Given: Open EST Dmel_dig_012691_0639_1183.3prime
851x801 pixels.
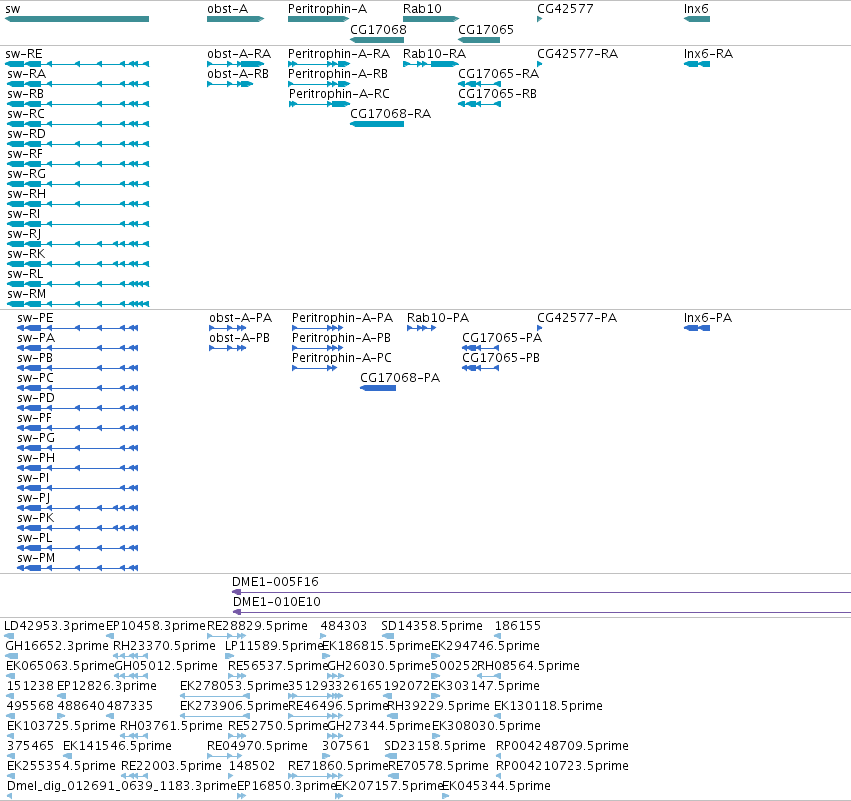Looking at the screenshot, I should (x=122, y=786).
